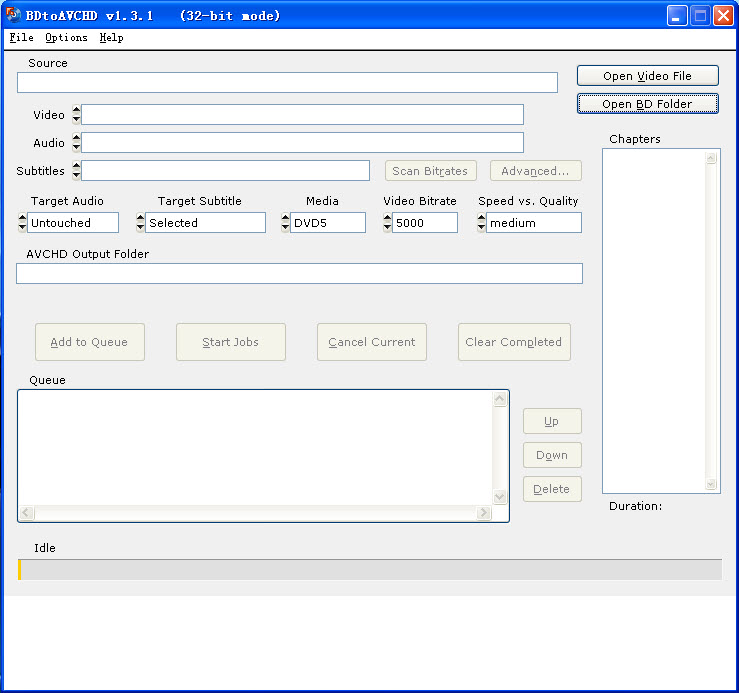Click the Open BD Folder button
739x693 pixels.
click(648, 104)
